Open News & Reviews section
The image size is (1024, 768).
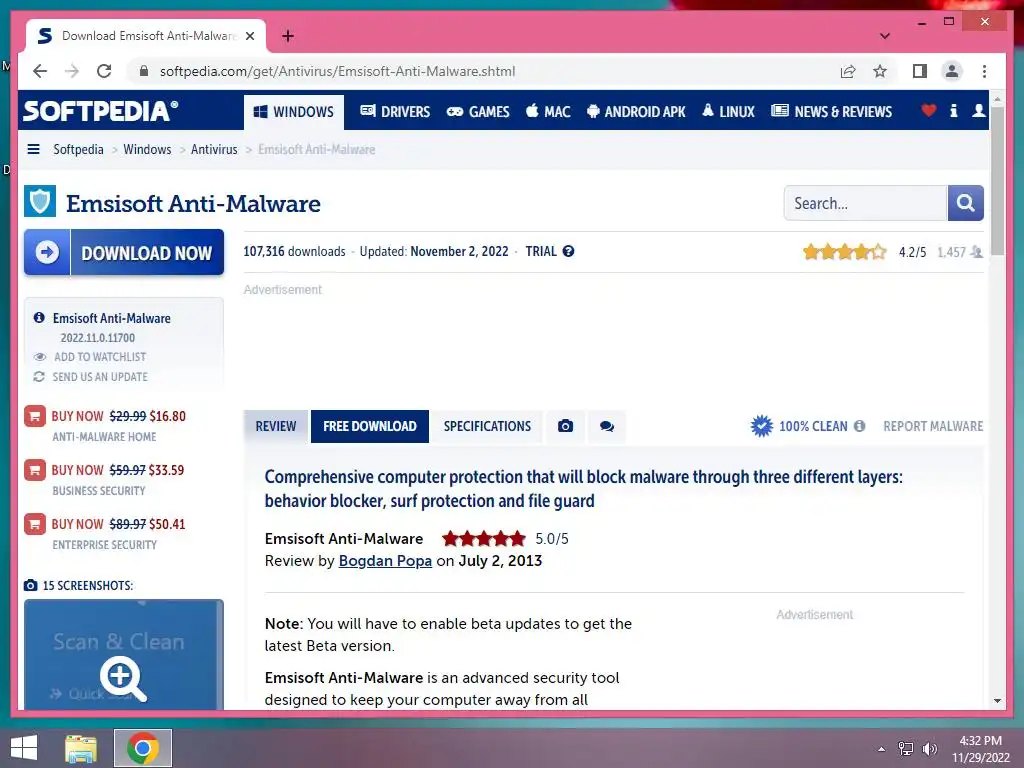831,112
